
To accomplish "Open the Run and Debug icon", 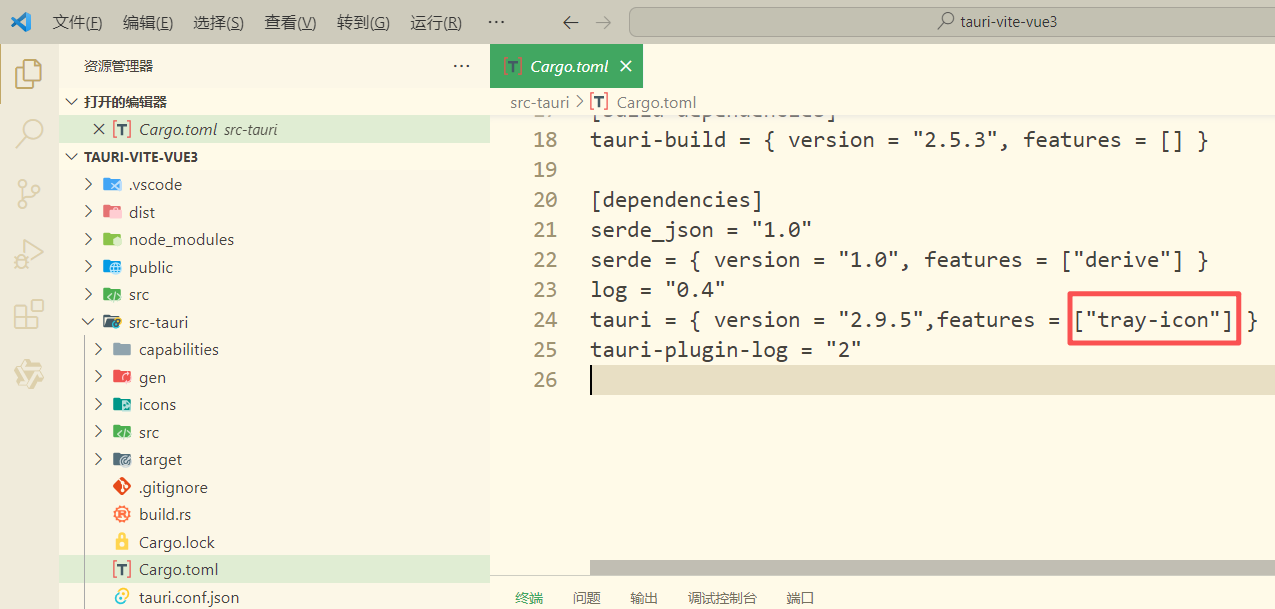I will pyautogui.click(x=29, y=254).
